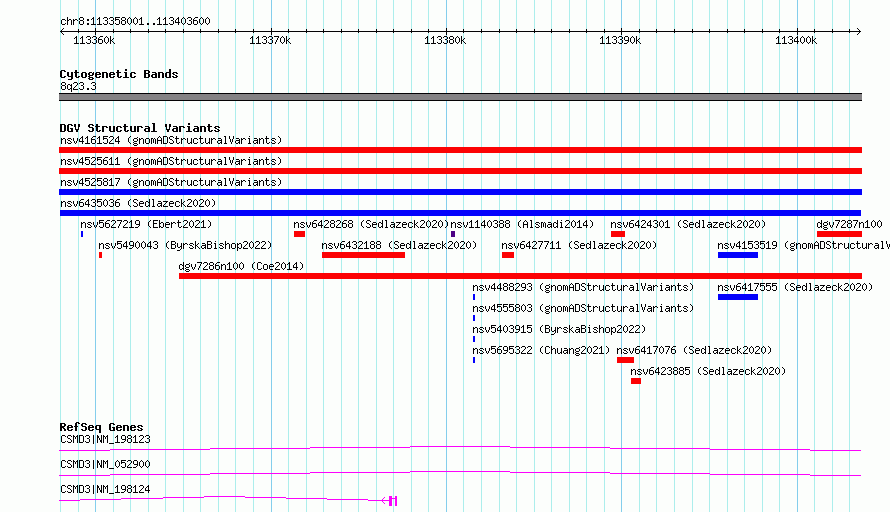Select the dgv7287n100 variant label
Image resolution: width=890 pixels, height=512 pixels.
849,224
